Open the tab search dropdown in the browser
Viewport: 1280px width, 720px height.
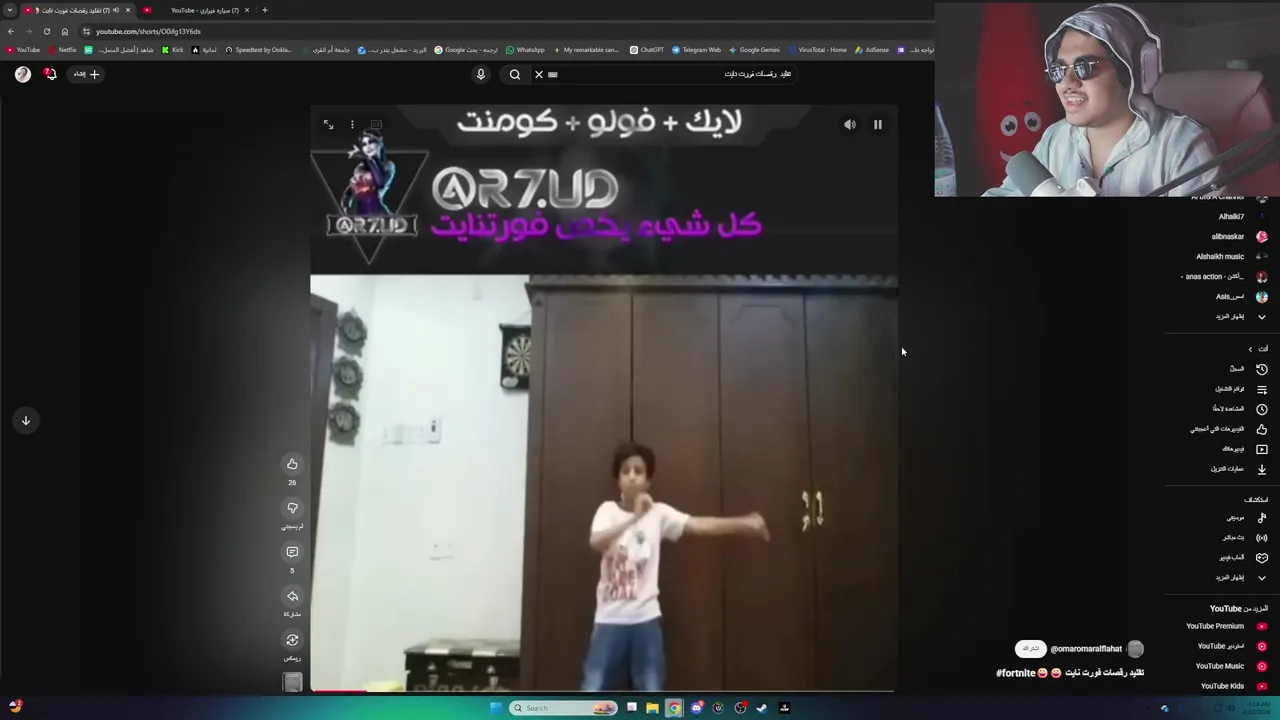pos(10,10)
